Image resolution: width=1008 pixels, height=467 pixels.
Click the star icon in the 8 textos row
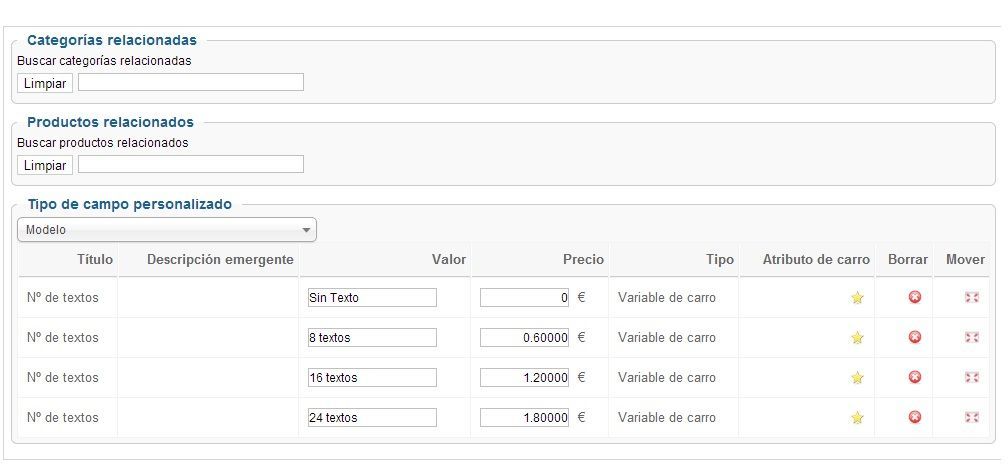tap(857, 338)
